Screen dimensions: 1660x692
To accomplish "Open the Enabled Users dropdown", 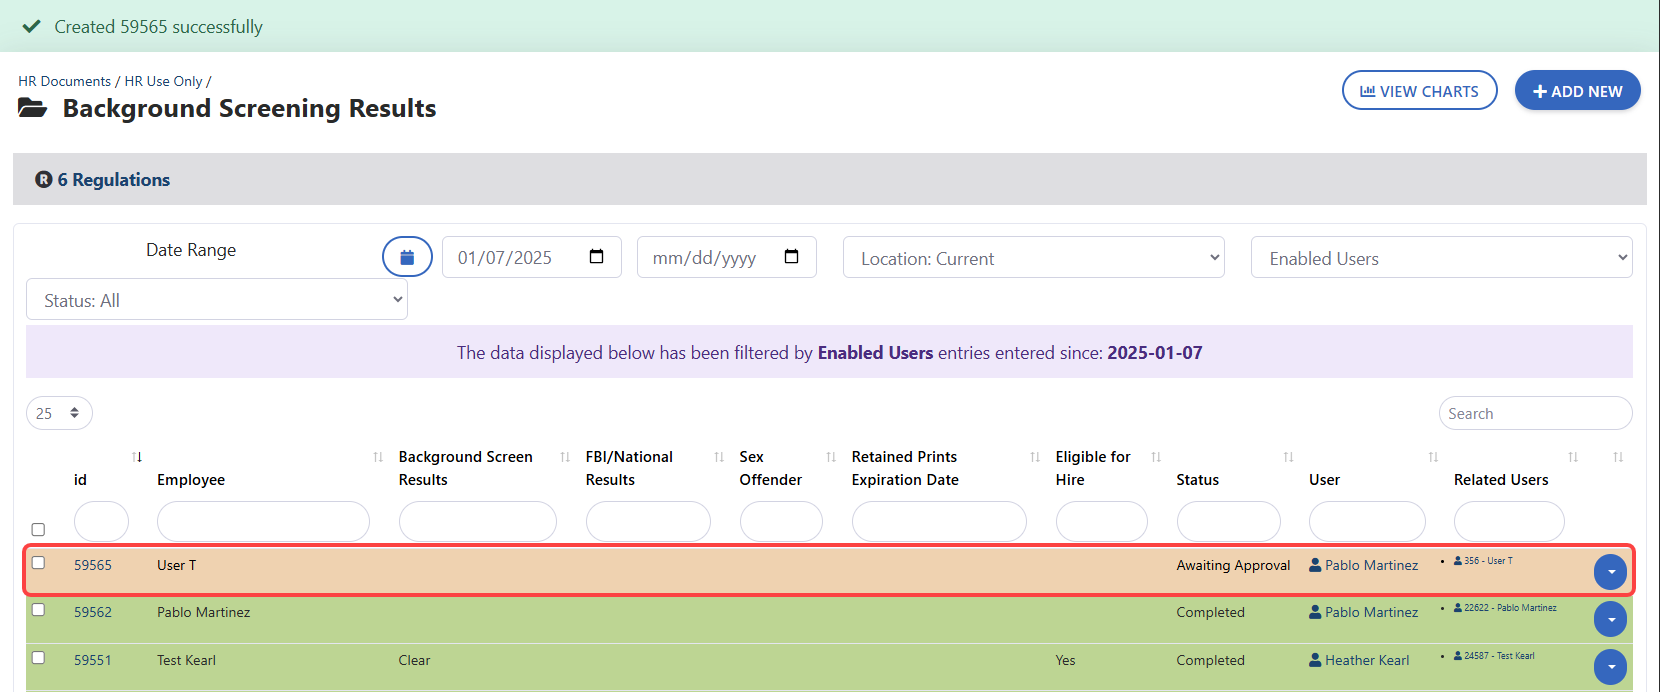I will pyautogui.click(x=1441, y=258).
